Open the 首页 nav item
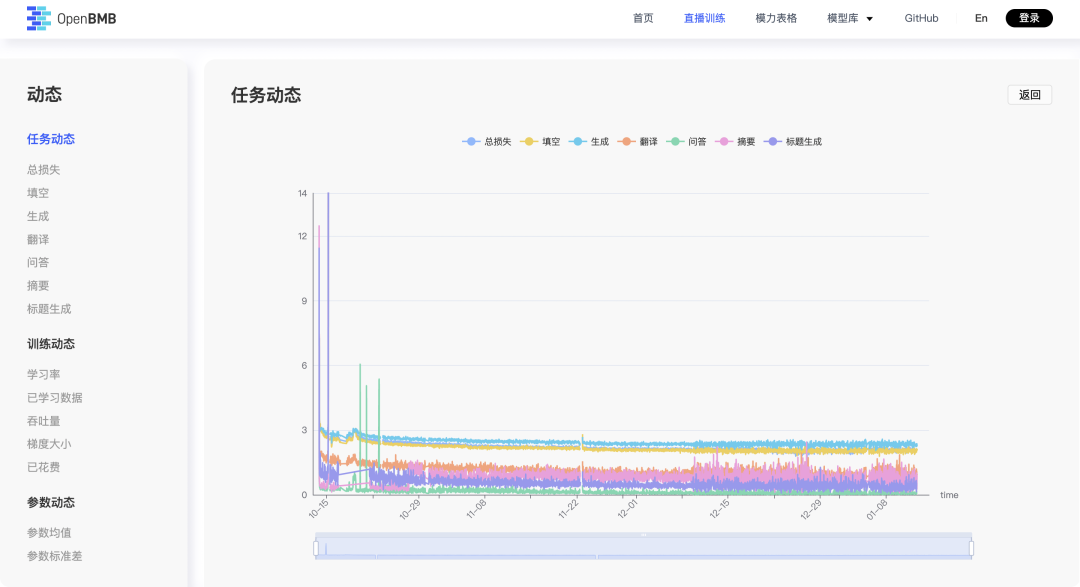Image resolution: width=1080 pixels, height=587 pixels. [x=643, y=19]
